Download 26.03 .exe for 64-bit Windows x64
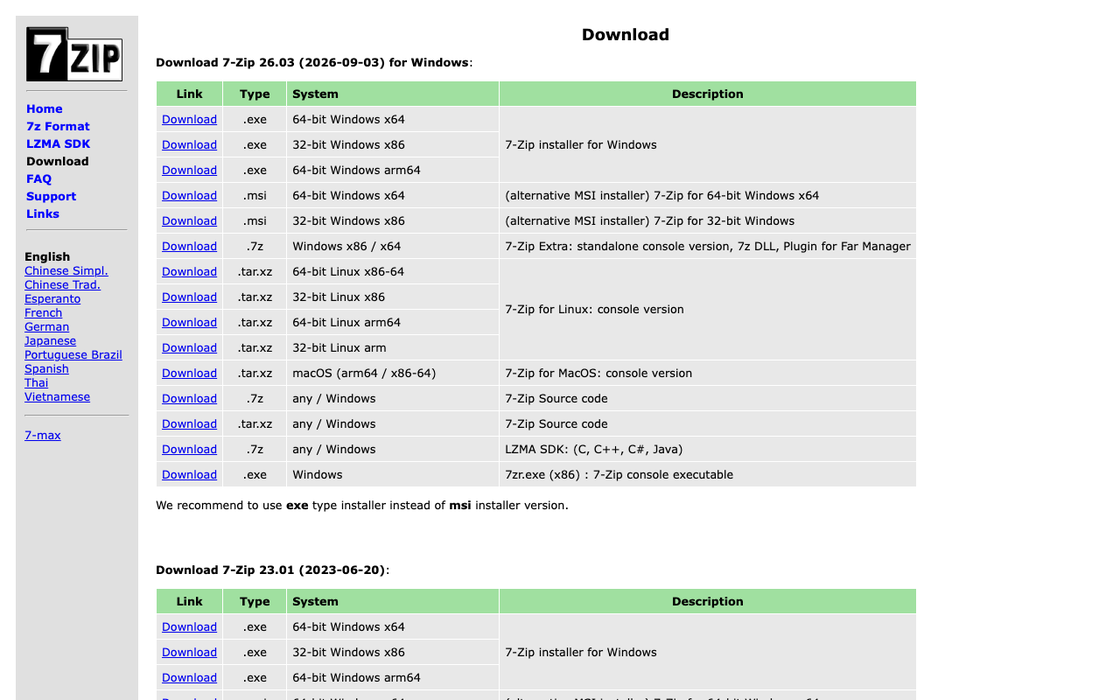The width and height of the screenshot is (1120, 700). (x=189, y=119)
